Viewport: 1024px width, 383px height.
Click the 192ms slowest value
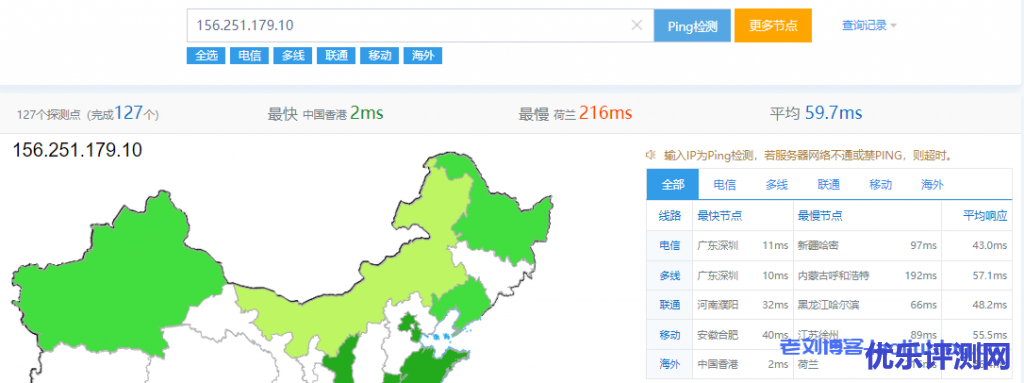pos(921,276)
